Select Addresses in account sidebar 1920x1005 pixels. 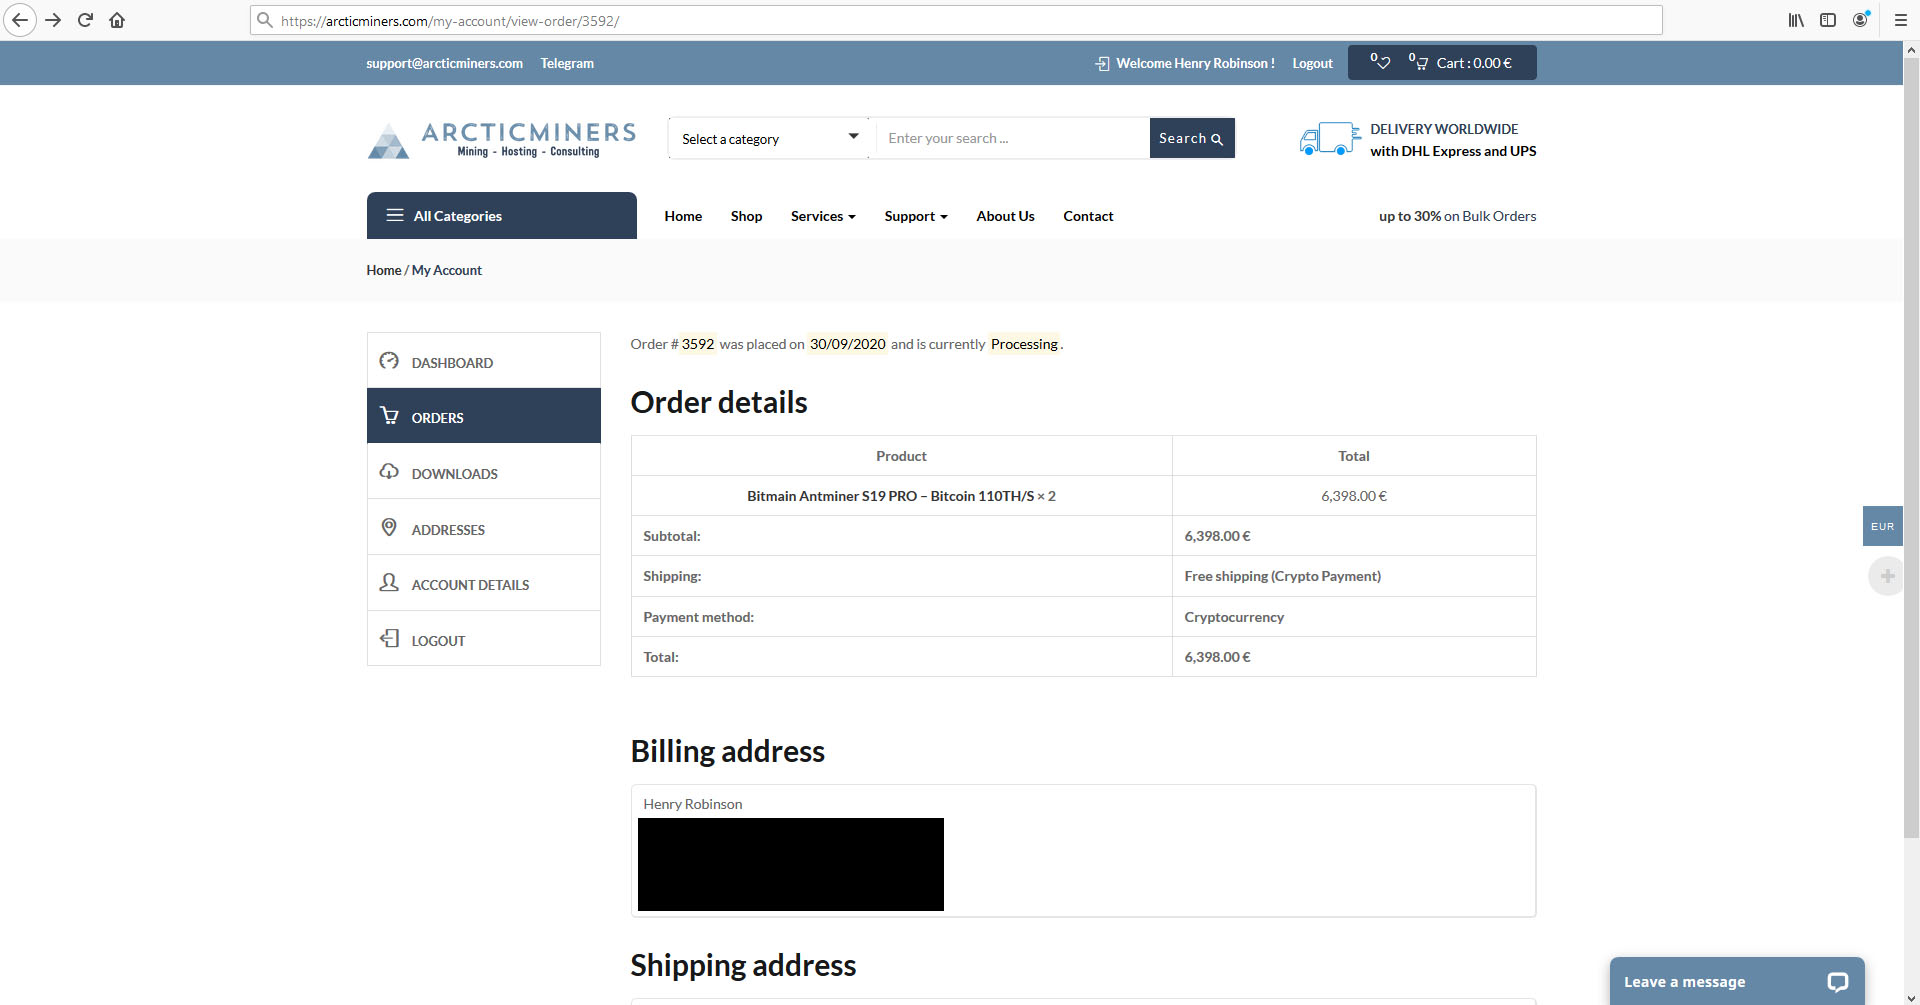click(484, 528)
